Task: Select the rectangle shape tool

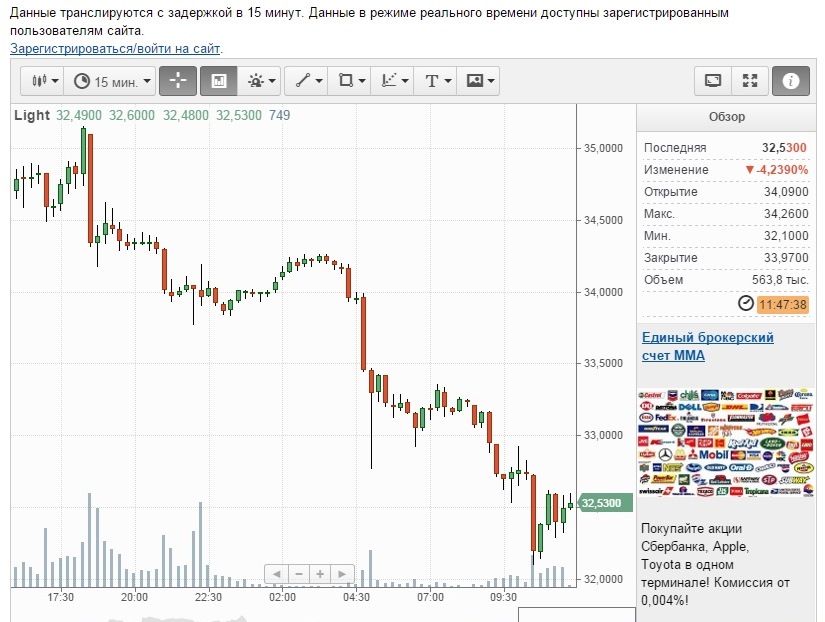Action: pos(351,81)
